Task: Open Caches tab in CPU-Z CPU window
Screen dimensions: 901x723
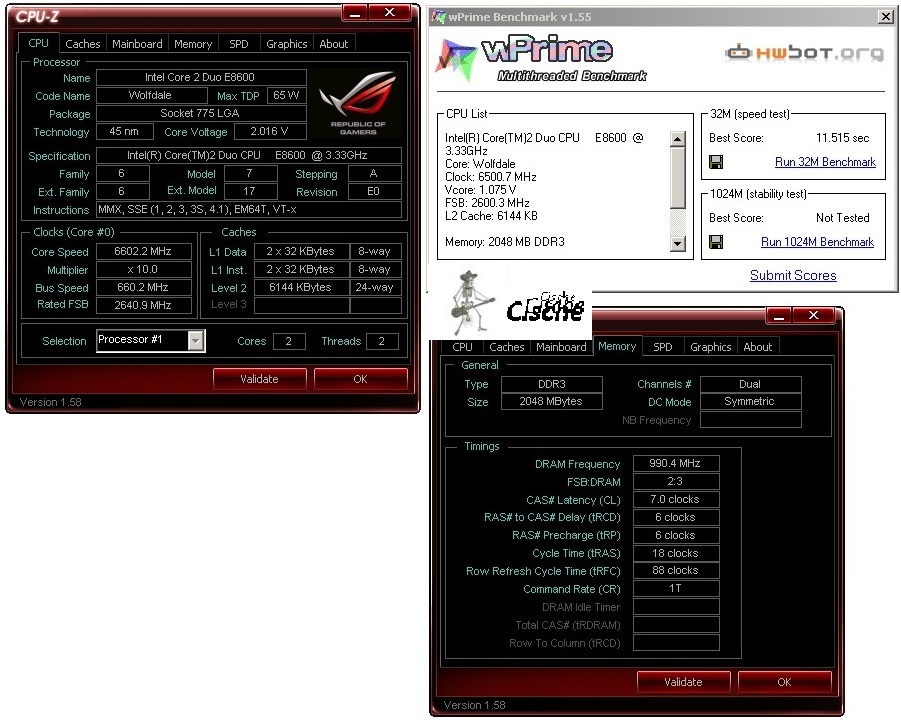Action: tap(83, 44)
